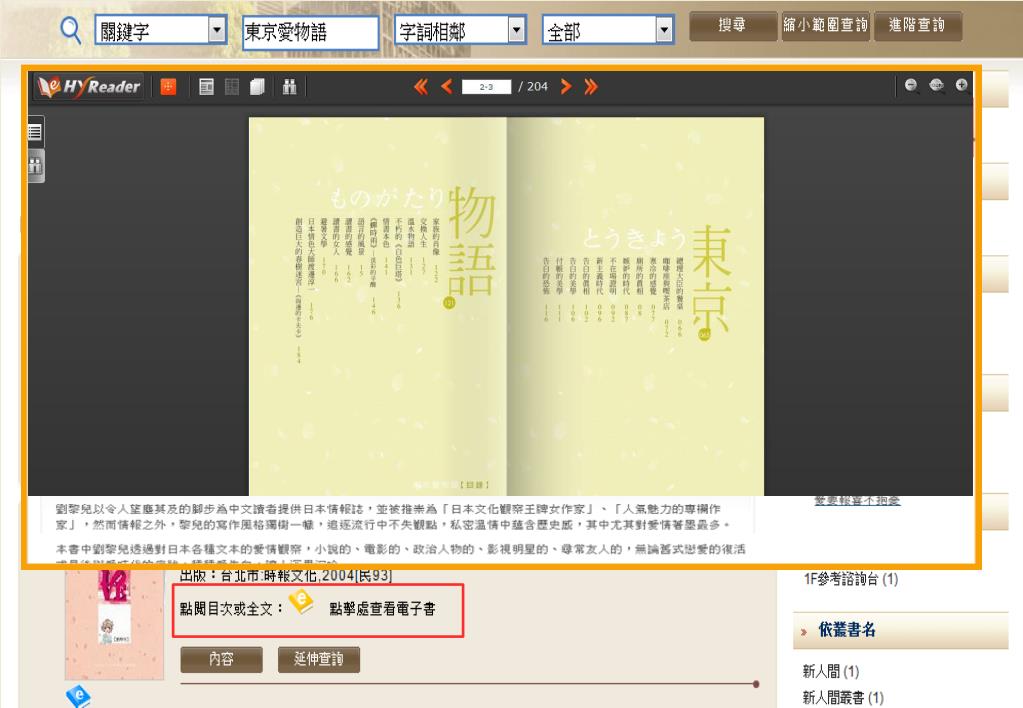1023x708 pixels.
Task: Open the table of contents view icon
Action: pyautogui.click(x=206, y=86)
